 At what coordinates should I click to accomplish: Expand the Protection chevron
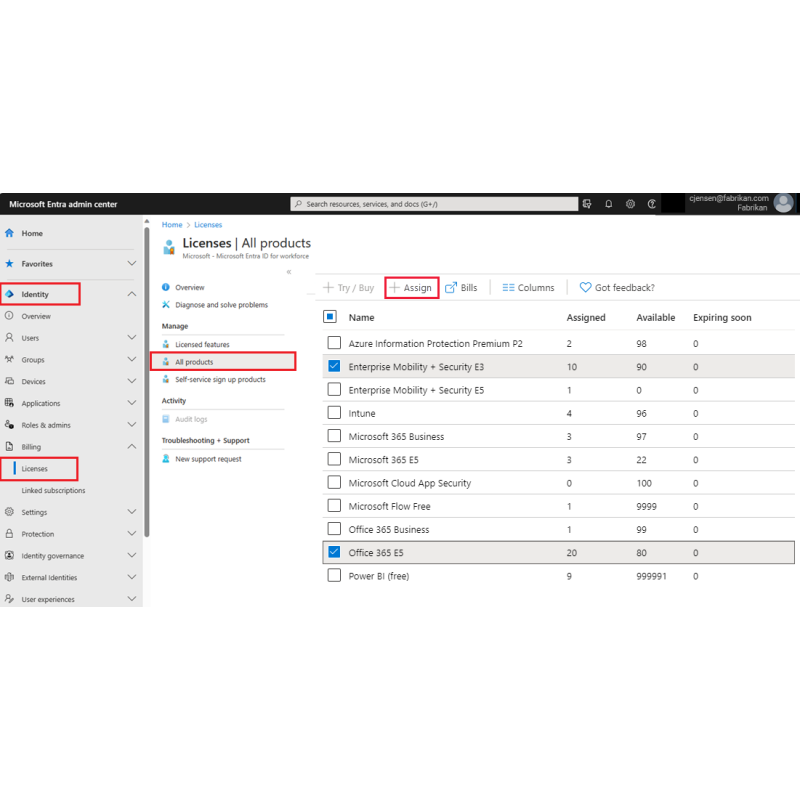click(132, 533)
